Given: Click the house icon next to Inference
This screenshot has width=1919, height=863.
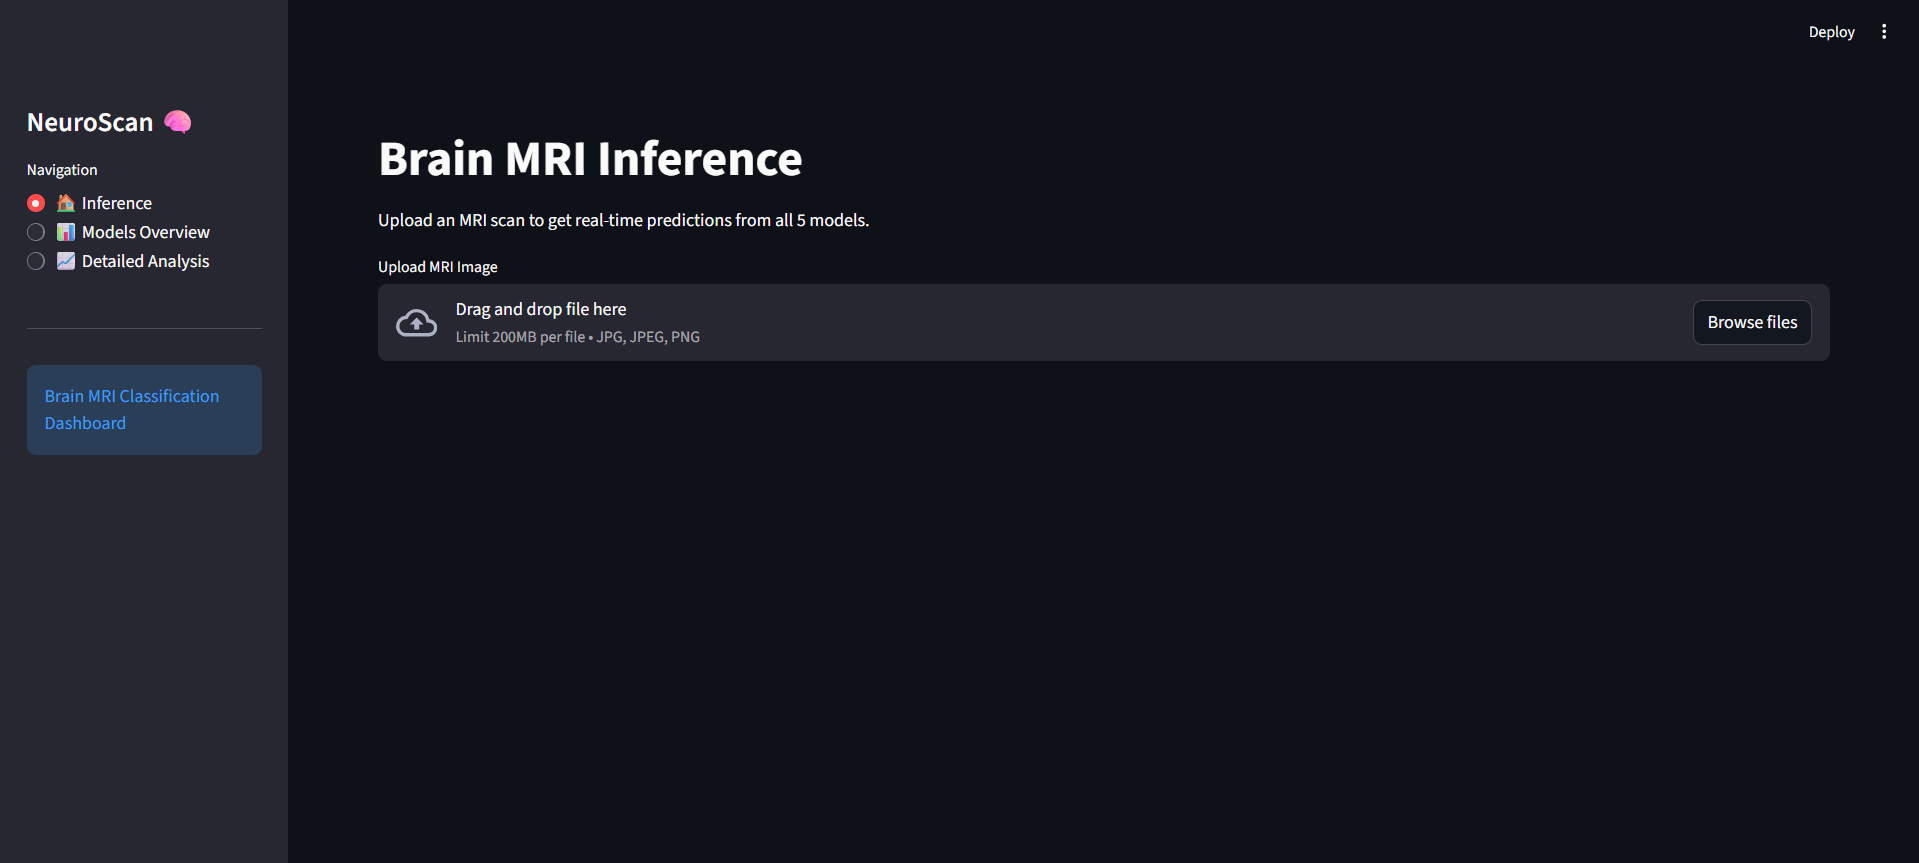Looking at the screenshot, I should pyautogui.click(x=66, y=203).
